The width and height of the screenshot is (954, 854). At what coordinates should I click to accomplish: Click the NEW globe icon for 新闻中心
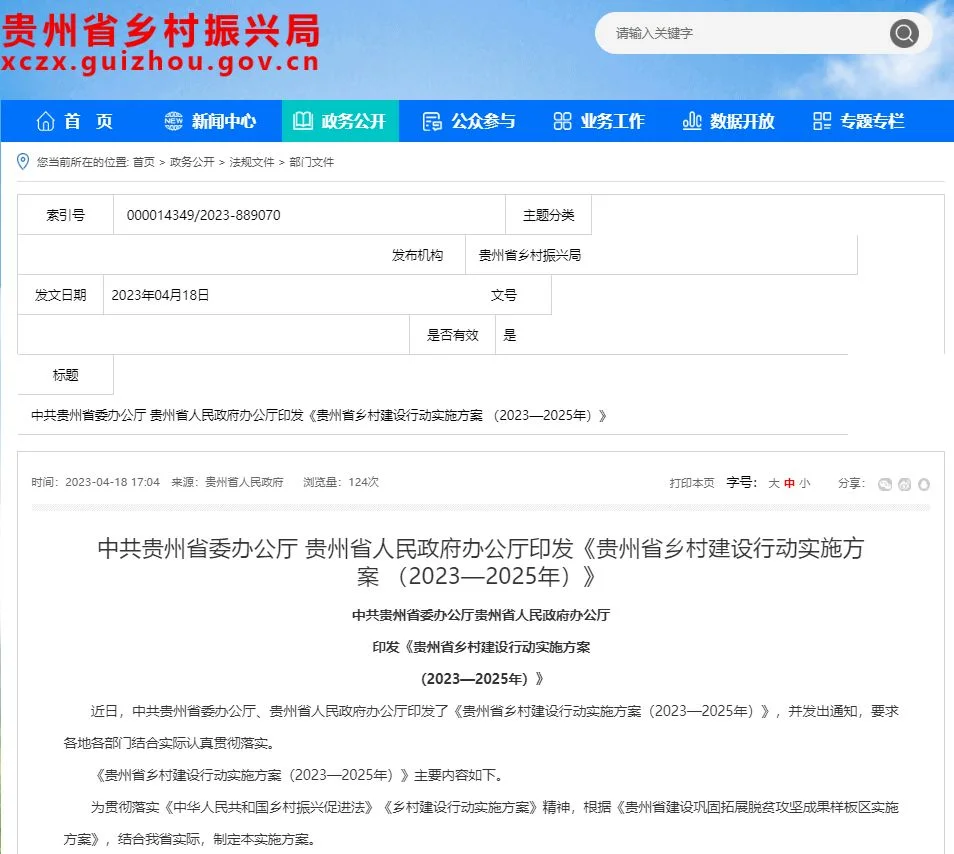click(175, 121)
